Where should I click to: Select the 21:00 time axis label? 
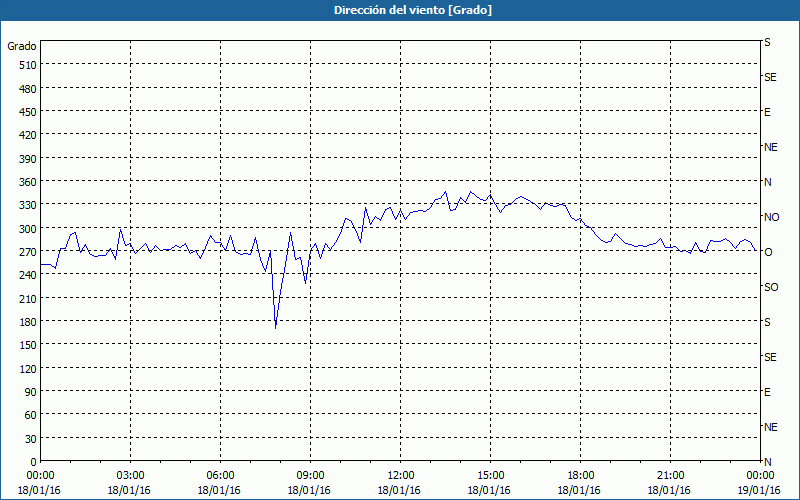670,476
